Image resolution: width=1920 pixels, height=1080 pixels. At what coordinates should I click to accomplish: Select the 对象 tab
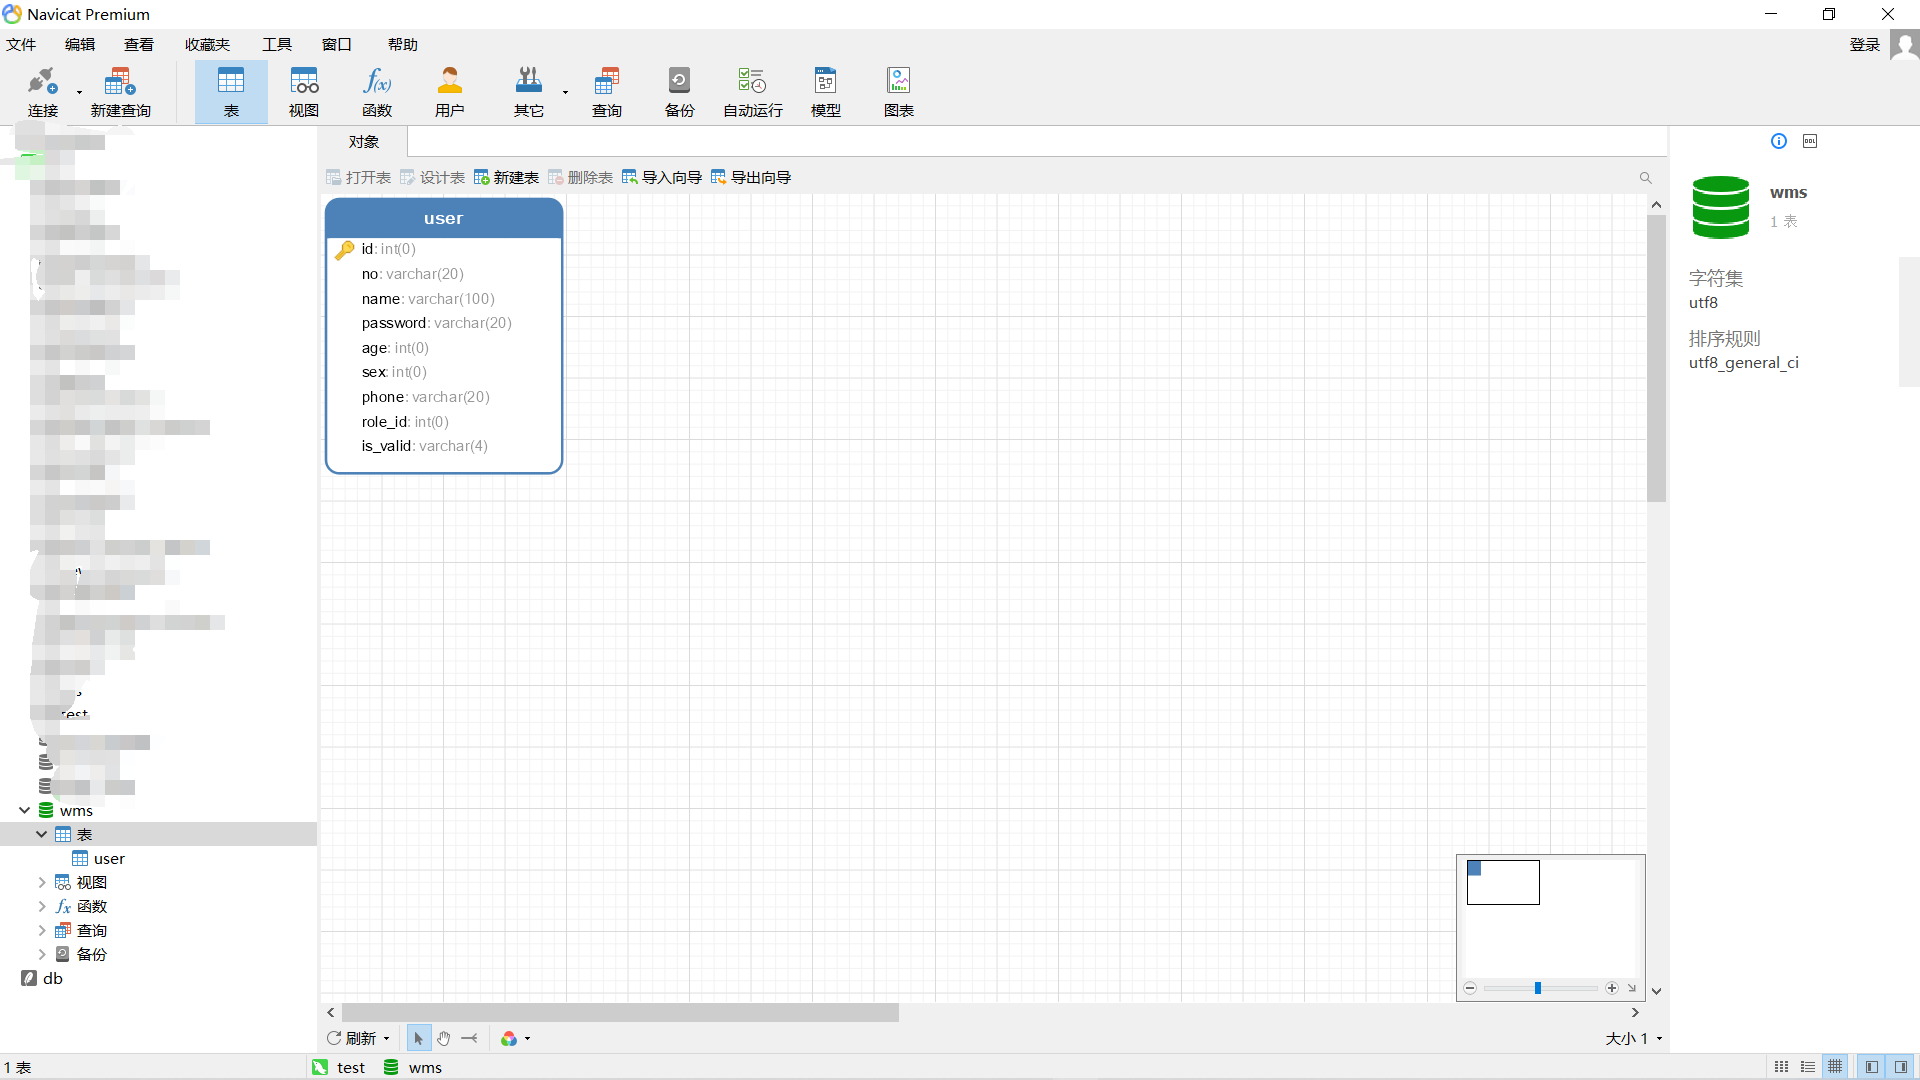click(364, 141)
